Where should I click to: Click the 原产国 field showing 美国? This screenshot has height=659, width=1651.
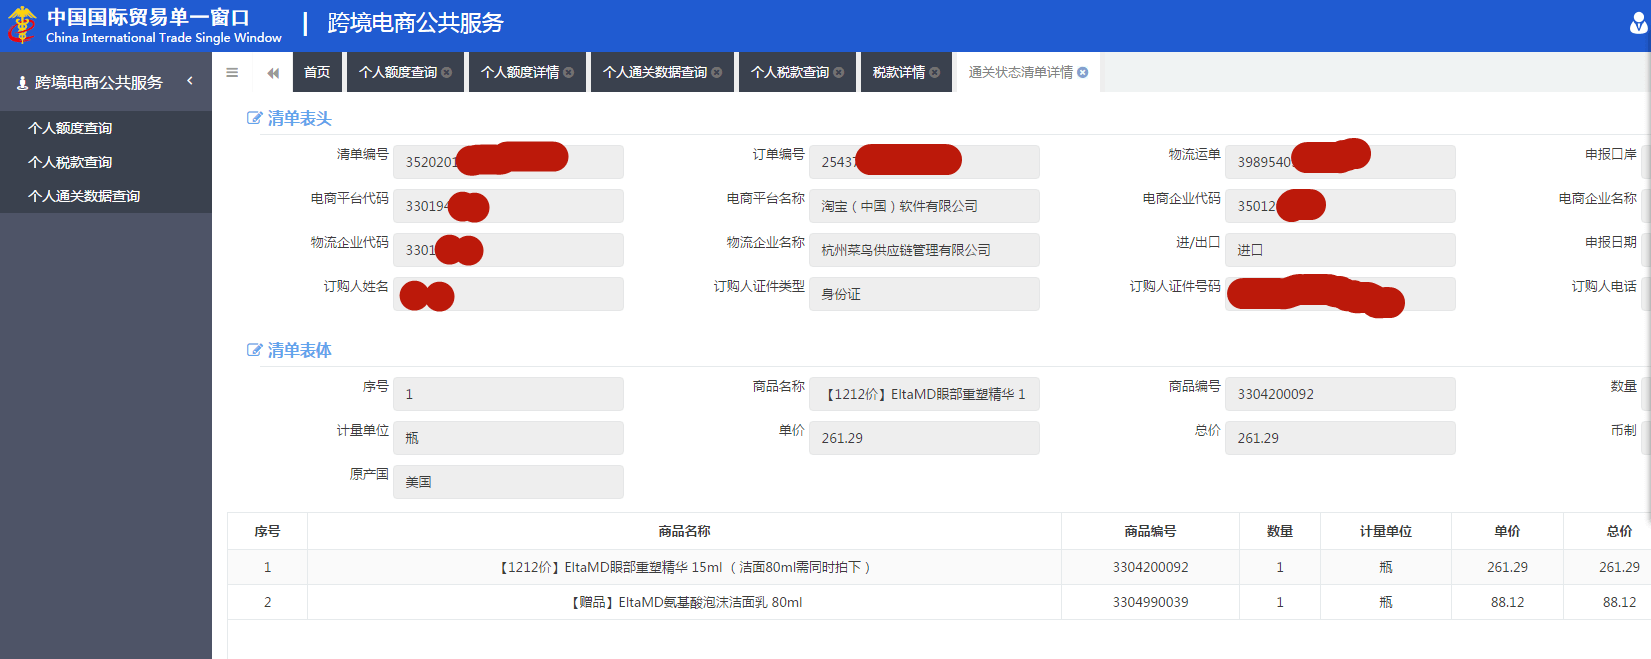click(x=508, y=482)
